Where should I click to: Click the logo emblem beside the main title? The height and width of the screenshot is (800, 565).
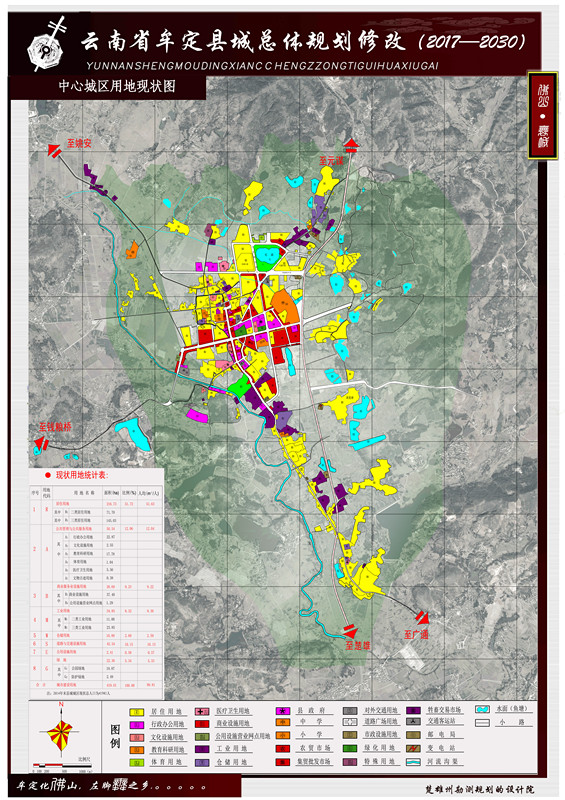click(x=47, y=45)
